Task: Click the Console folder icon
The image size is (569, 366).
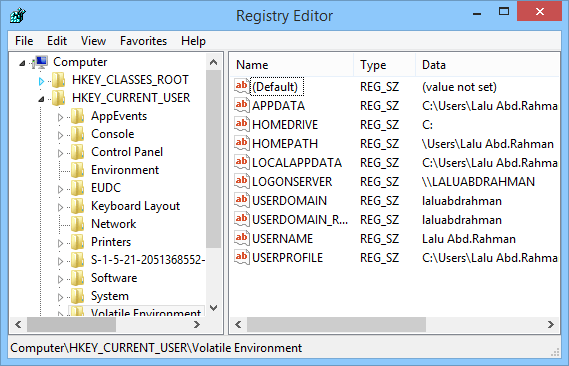Action: pyautogui.click(x=77, y=134)
